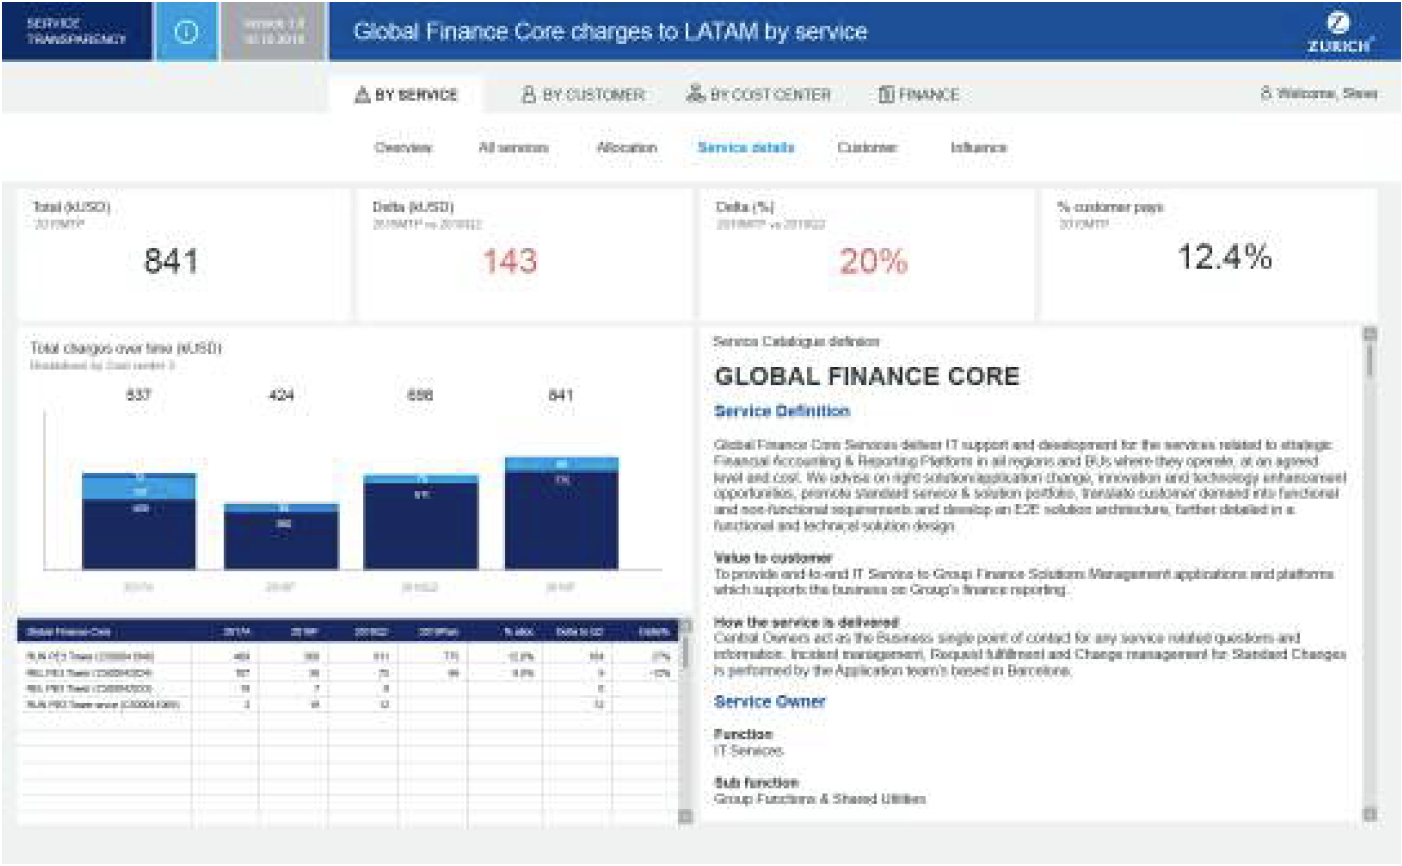Image resolution: width=1402 pixels, height=866 pixels.
Task: Click the hierarchy icon beside By Cost Center
Action: pos(695,95)
